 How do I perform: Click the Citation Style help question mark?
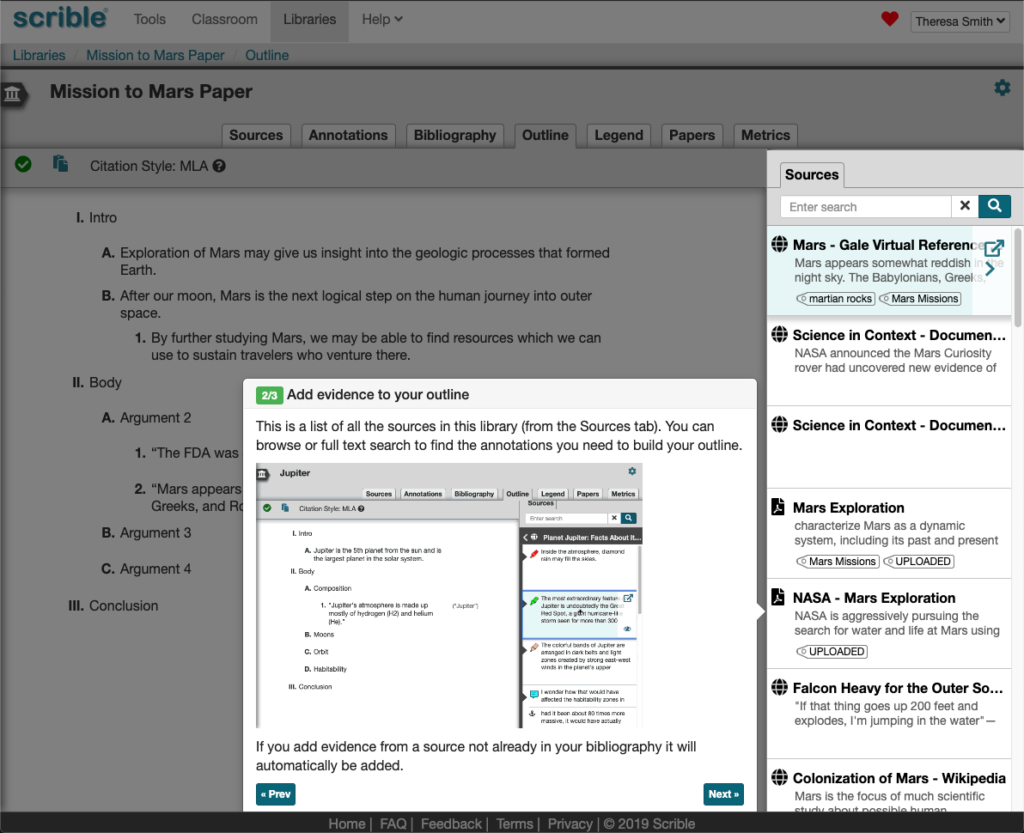point(219,166)
